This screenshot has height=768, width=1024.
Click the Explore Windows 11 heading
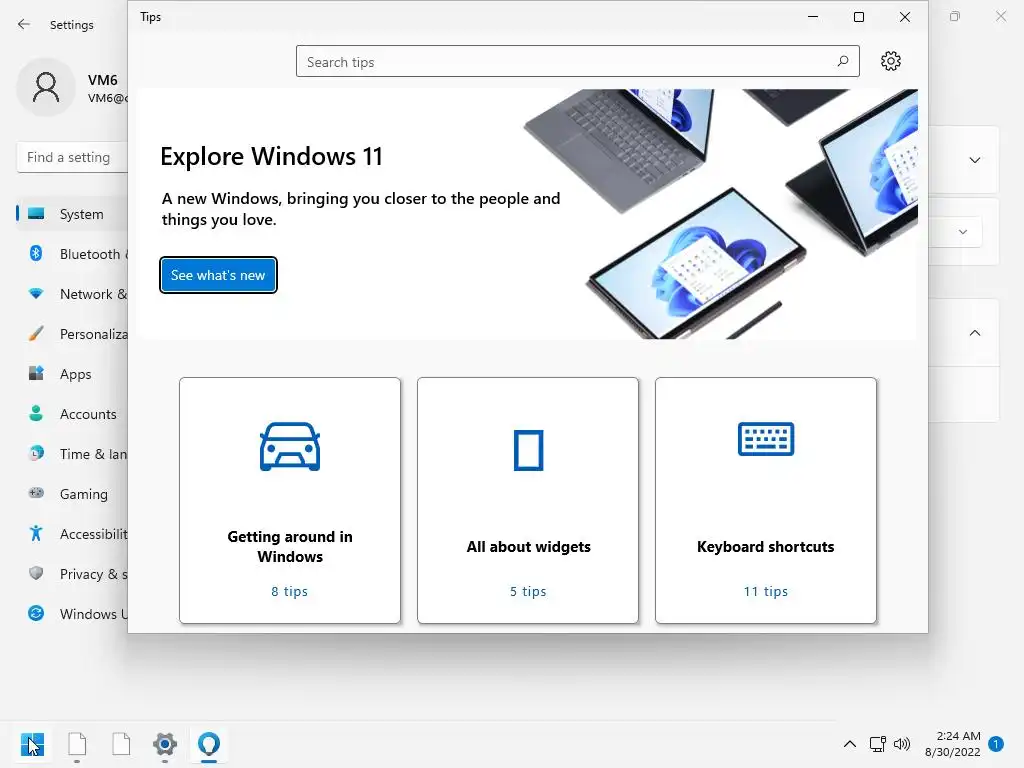tap(272, 157)
